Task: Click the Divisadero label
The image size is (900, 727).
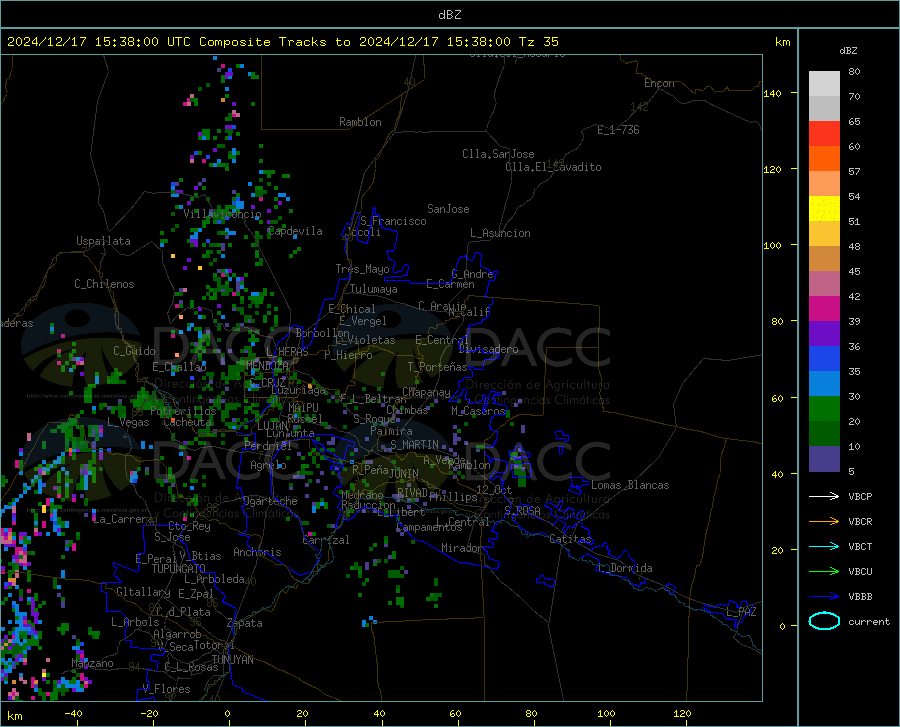Action: click(488, 349)
